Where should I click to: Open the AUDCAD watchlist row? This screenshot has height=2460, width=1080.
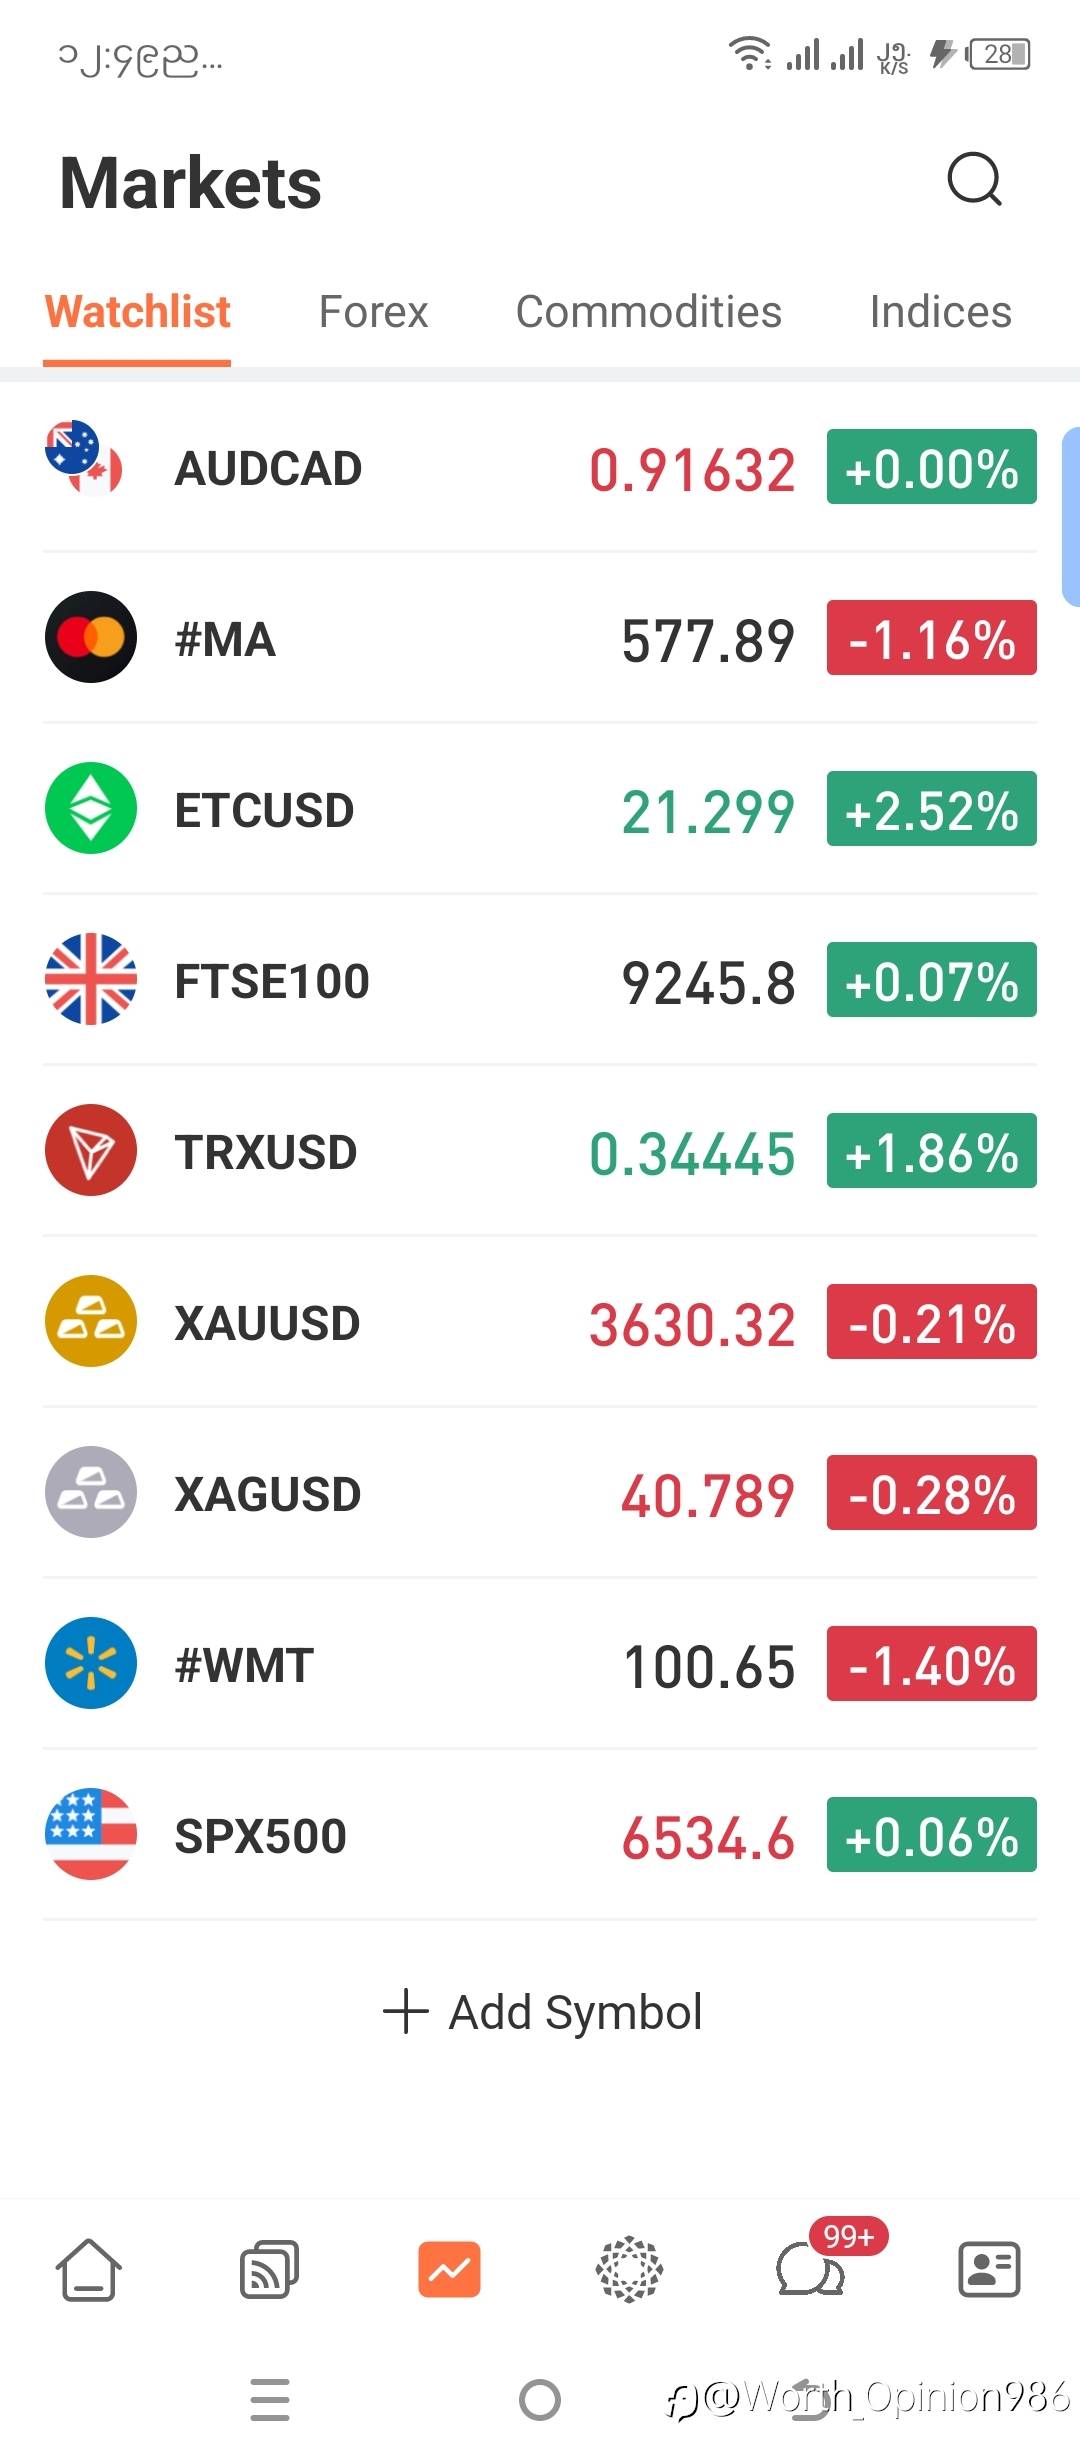point(400,468)
